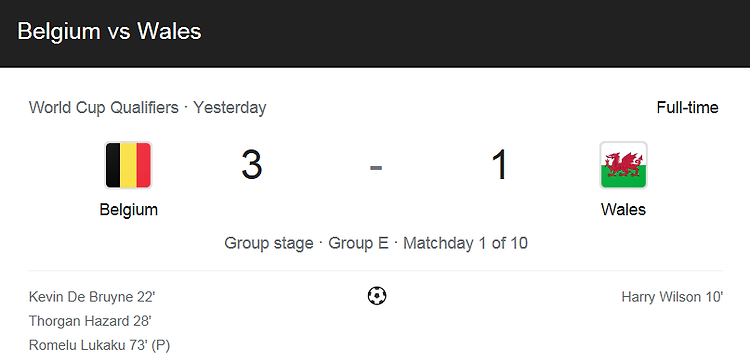750x361 pixels.
Task: Select Harry Wilson 10' goal entry
Action: (x=672, y=297)
